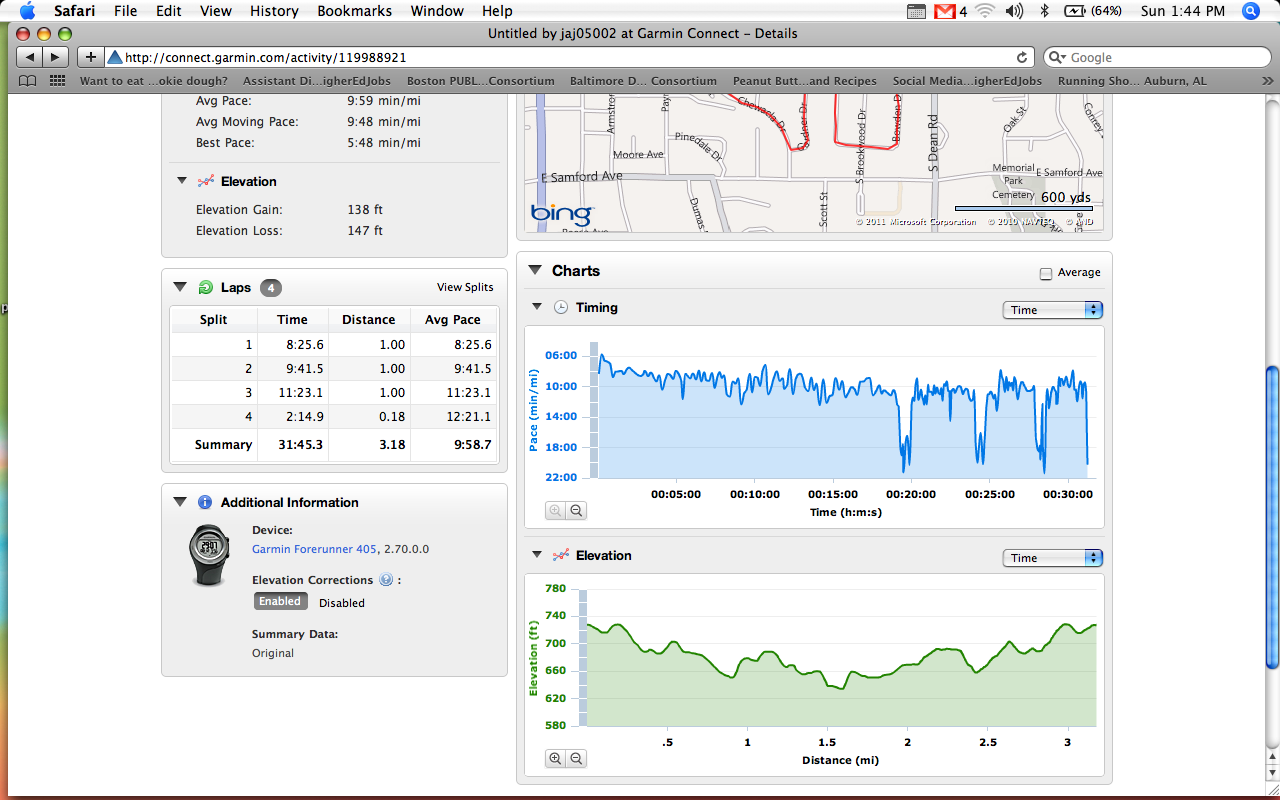
Task: Open the History menu
Action: [x=274, y=11]
